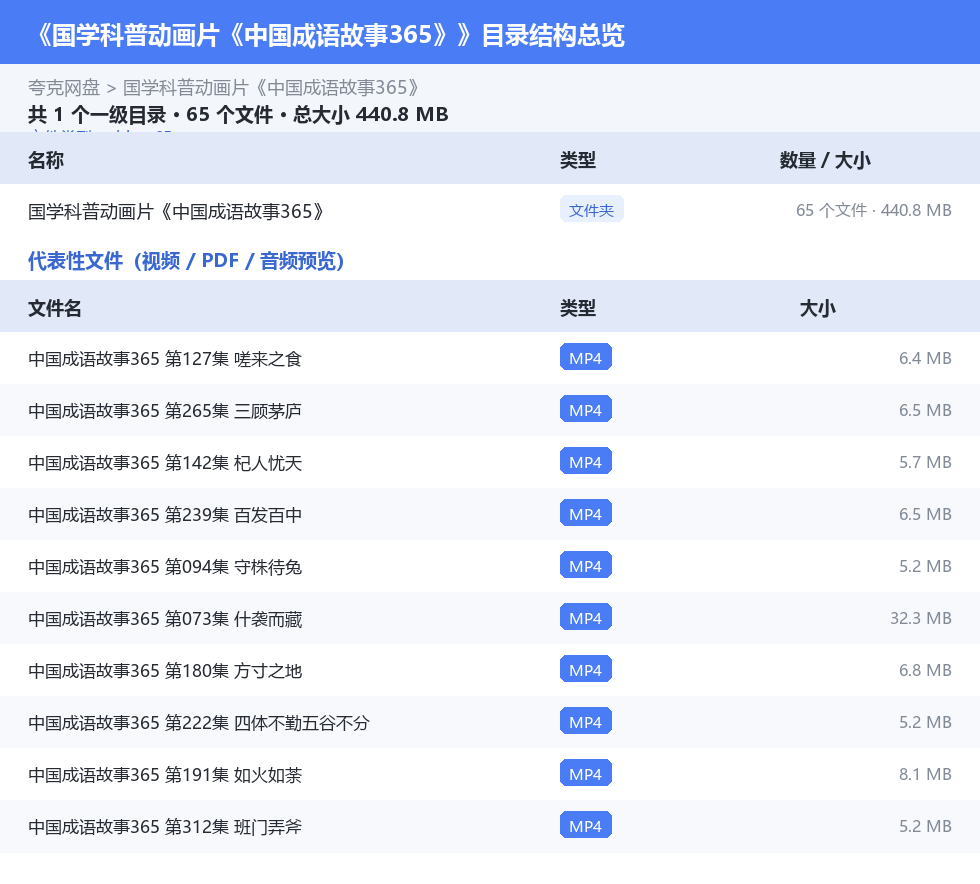Viewport: 980px width, 884px height.
Task: Click the 夸克网盘 breadcrumb link
Action: [x=64, y=88]
